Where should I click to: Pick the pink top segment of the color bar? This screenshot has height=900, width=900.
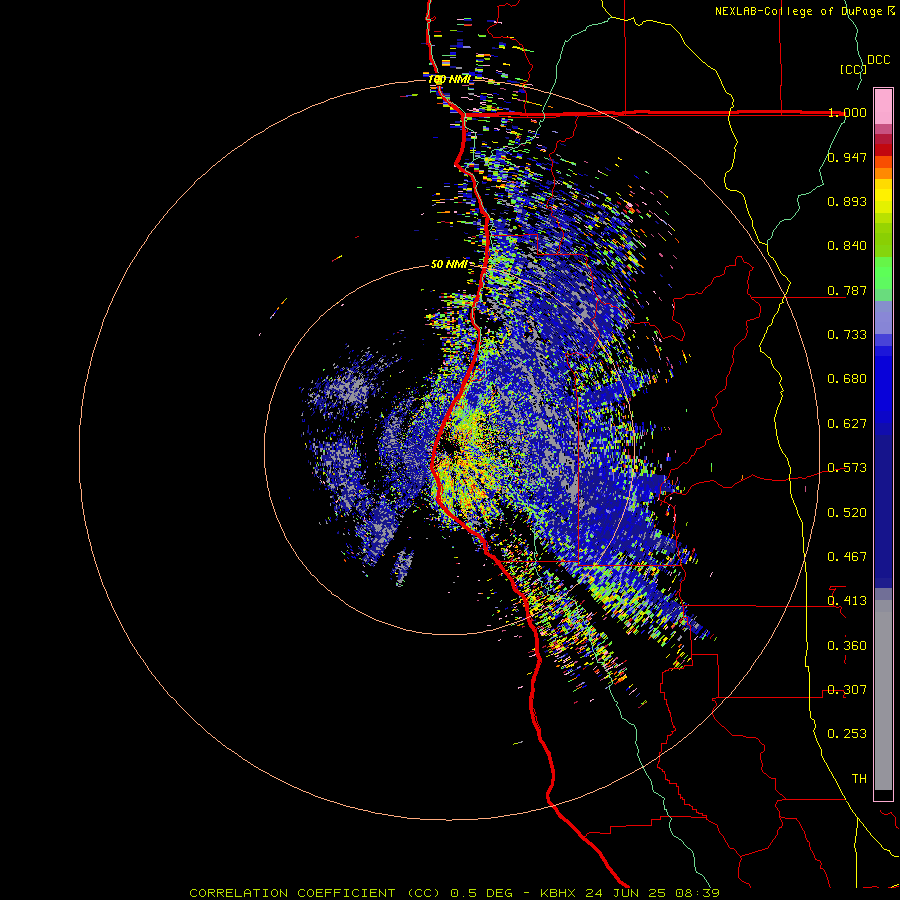(x=883, y=106)
